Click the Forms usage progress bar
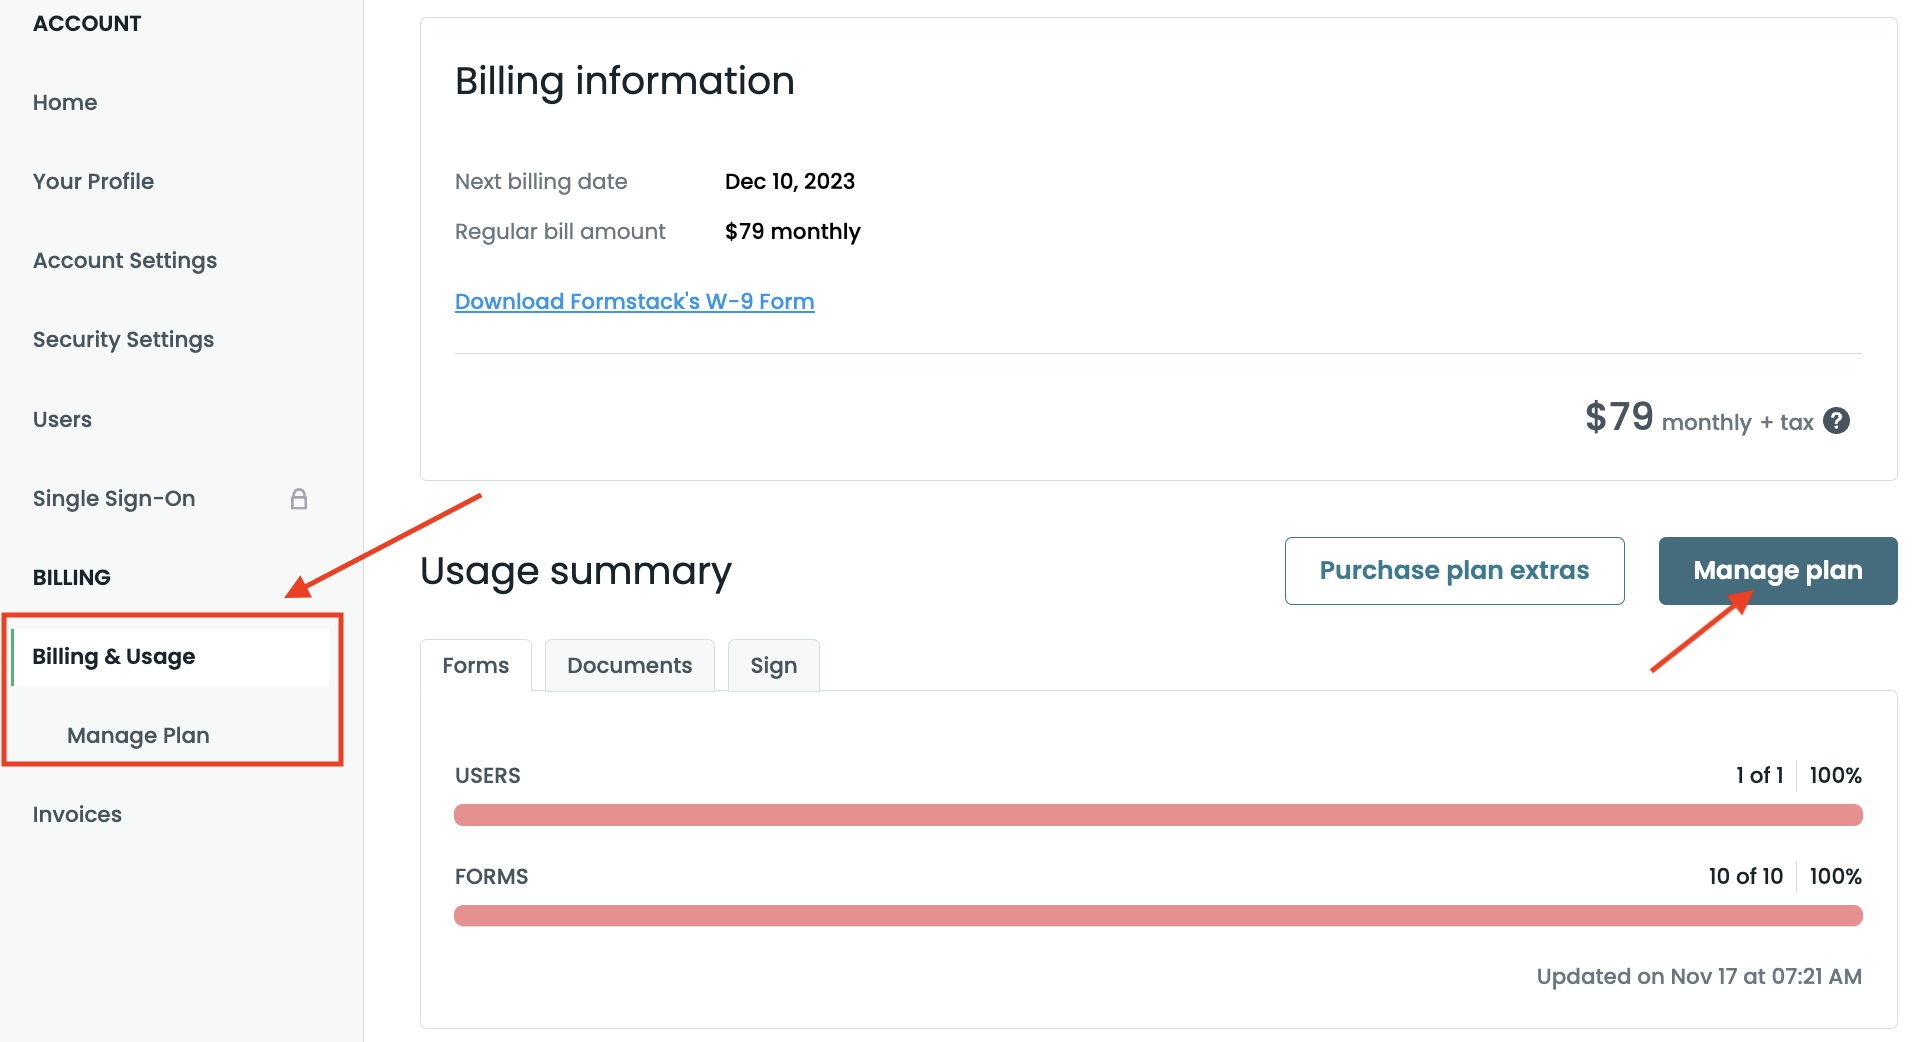 1157,915
